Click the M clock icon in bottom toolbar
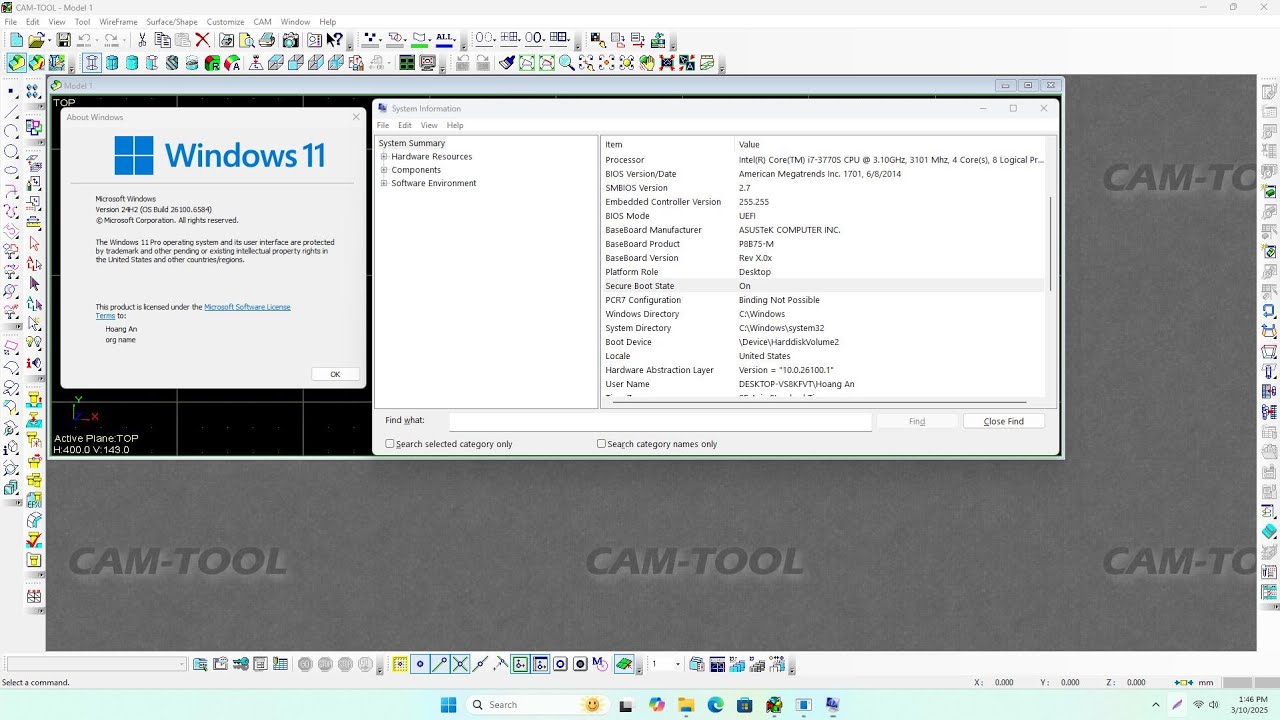 pos(600,664)
